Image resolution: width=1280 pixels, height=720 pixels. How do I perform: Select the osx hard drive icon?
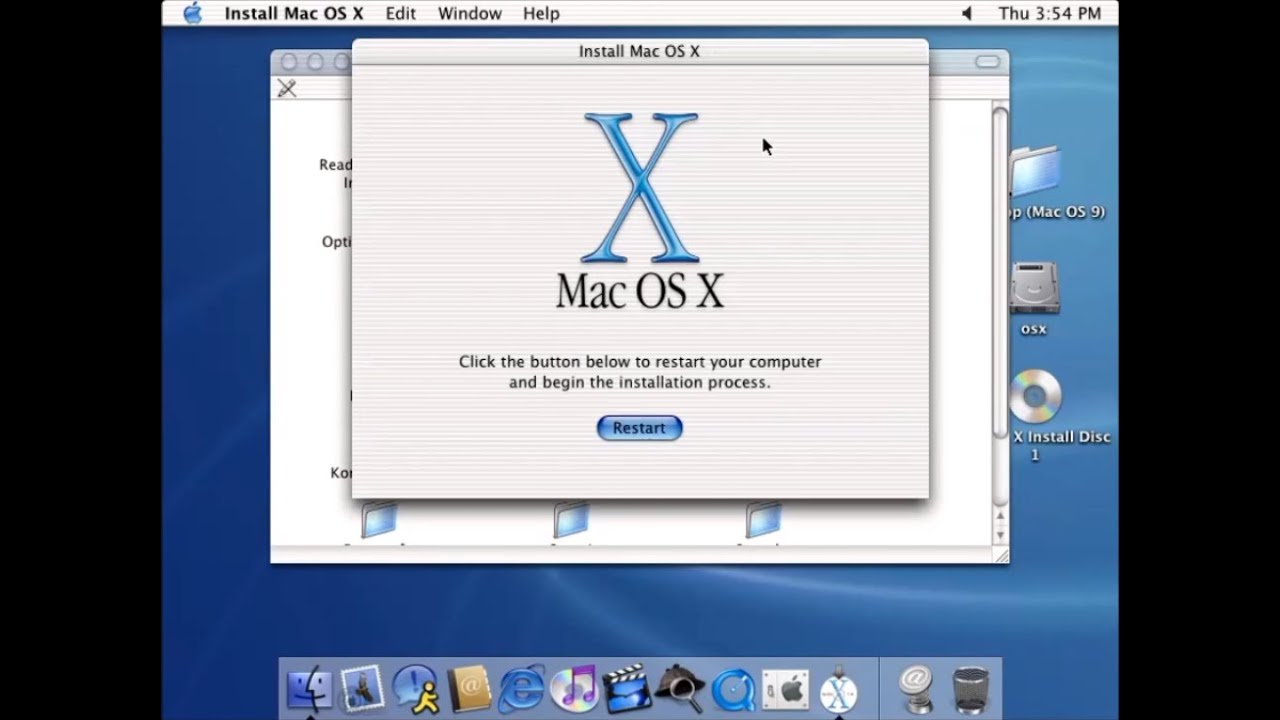[1034, 289]
